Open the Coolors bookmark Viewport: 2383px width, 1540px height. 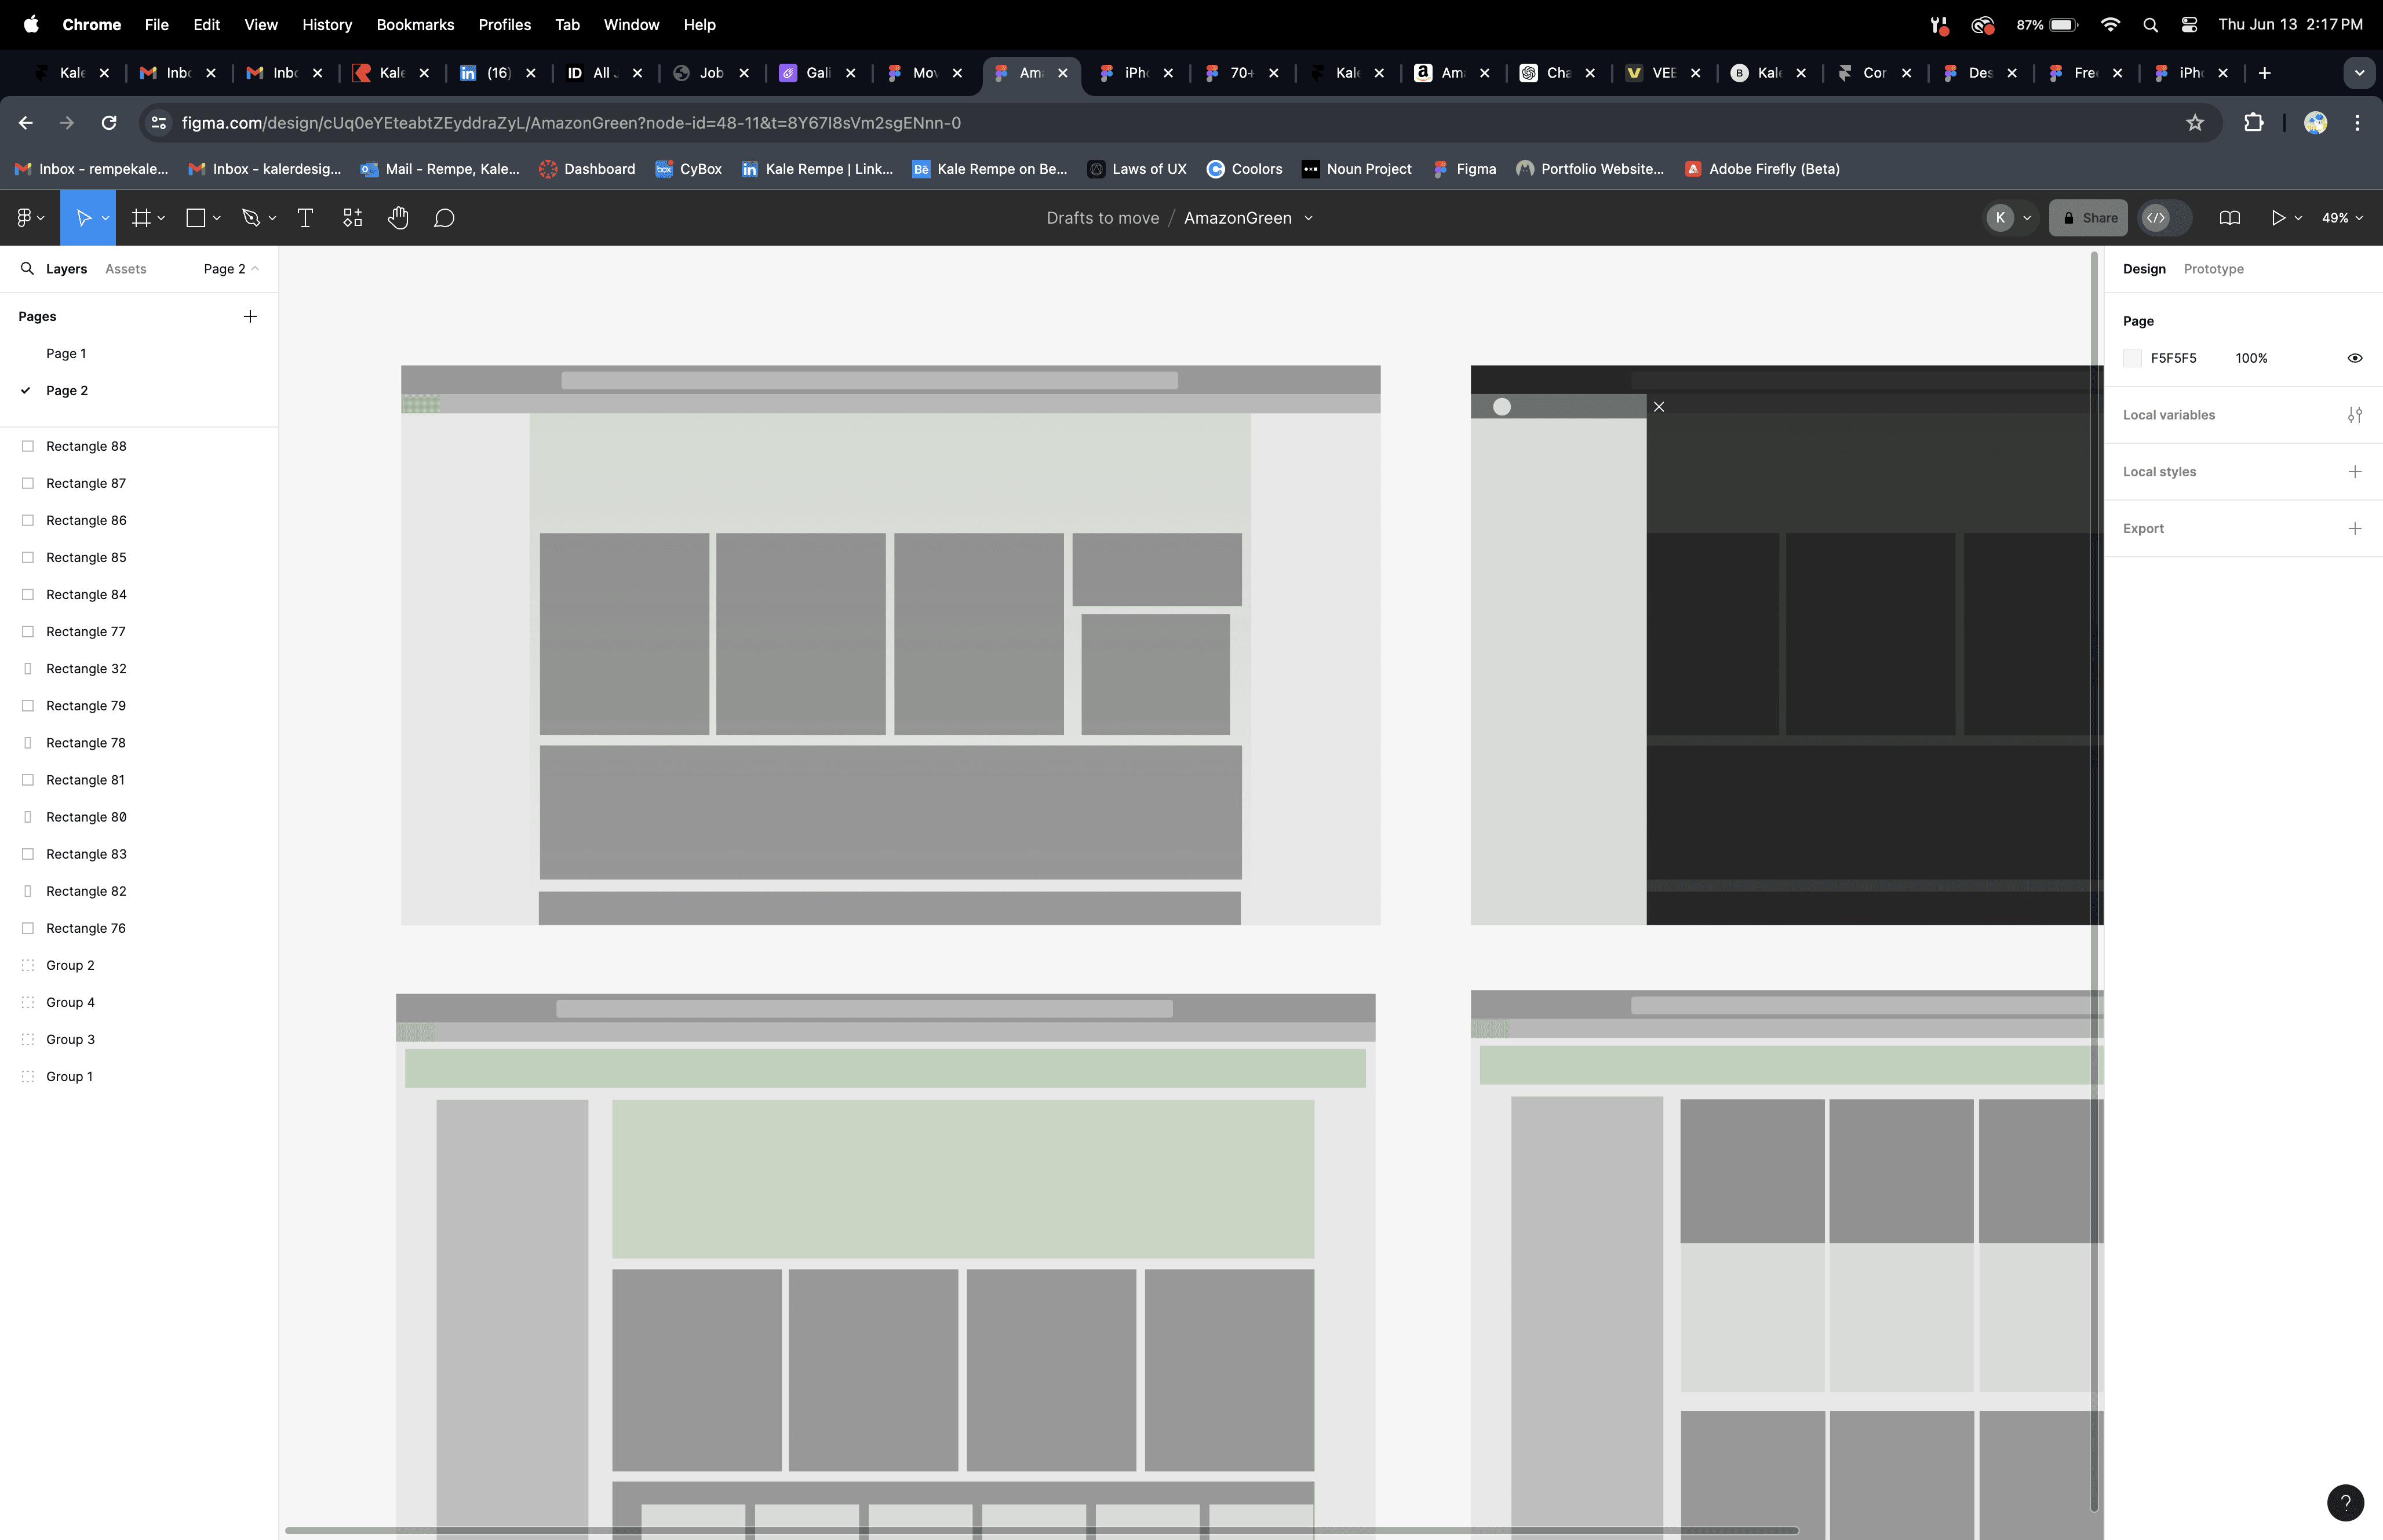click(1244, 169)
